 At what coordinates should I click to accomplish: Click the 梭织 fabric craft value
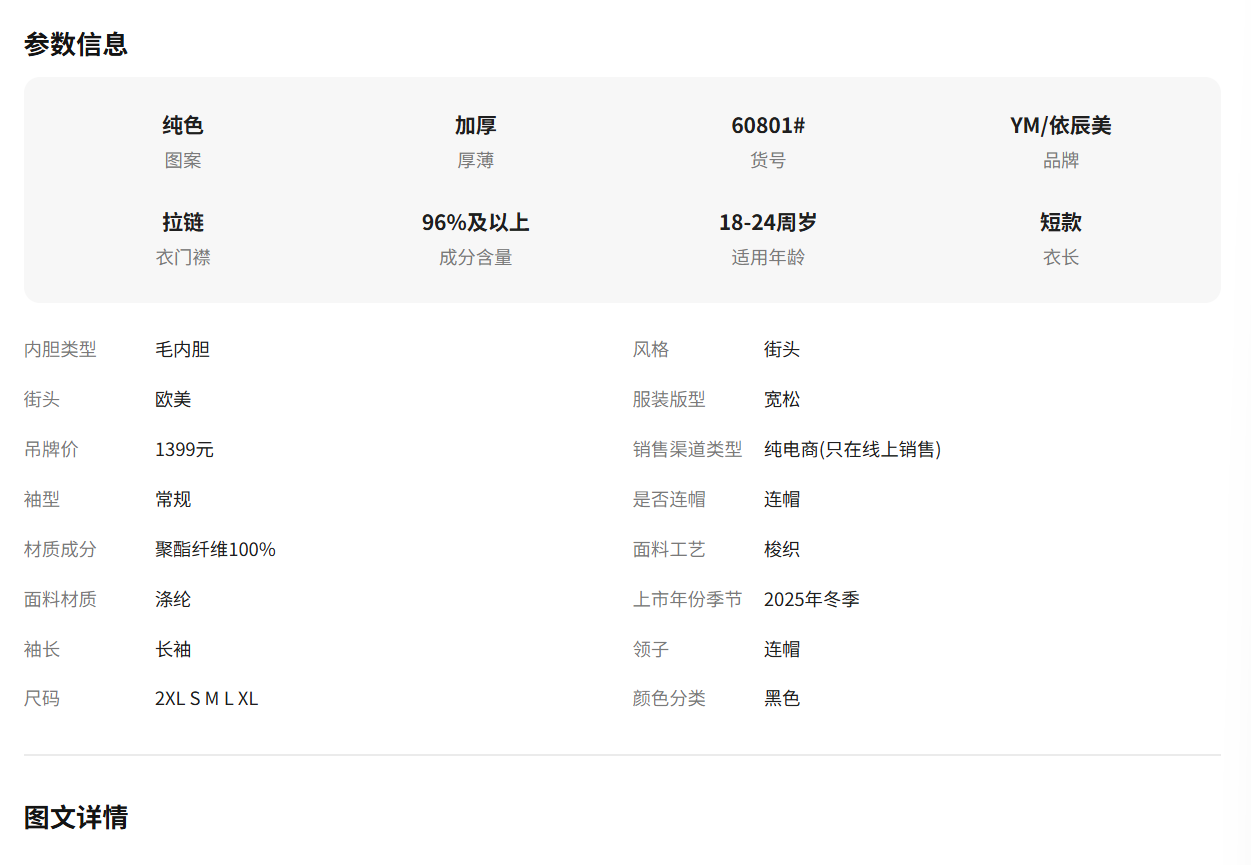(782, 549)
